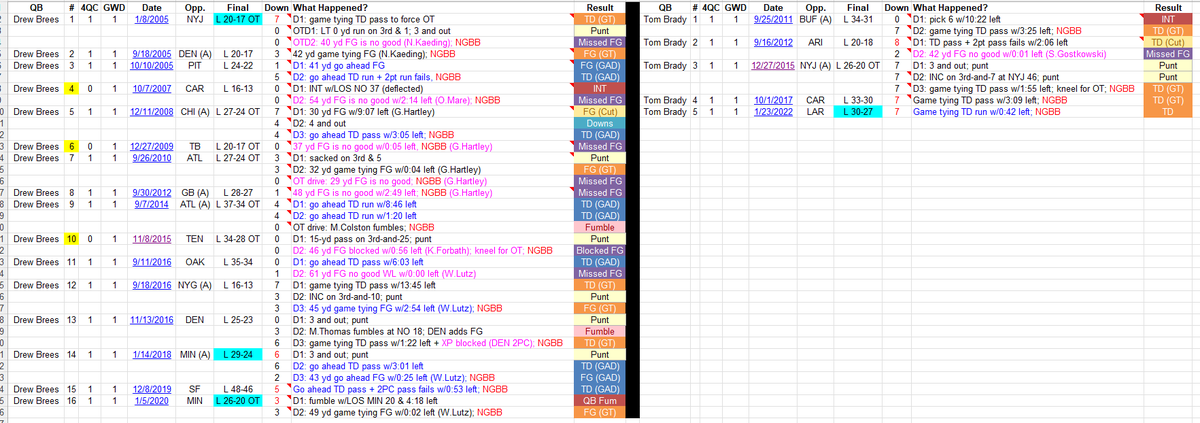
Task: Open the 12/27/2009 date link
Action: coord(150,146)
